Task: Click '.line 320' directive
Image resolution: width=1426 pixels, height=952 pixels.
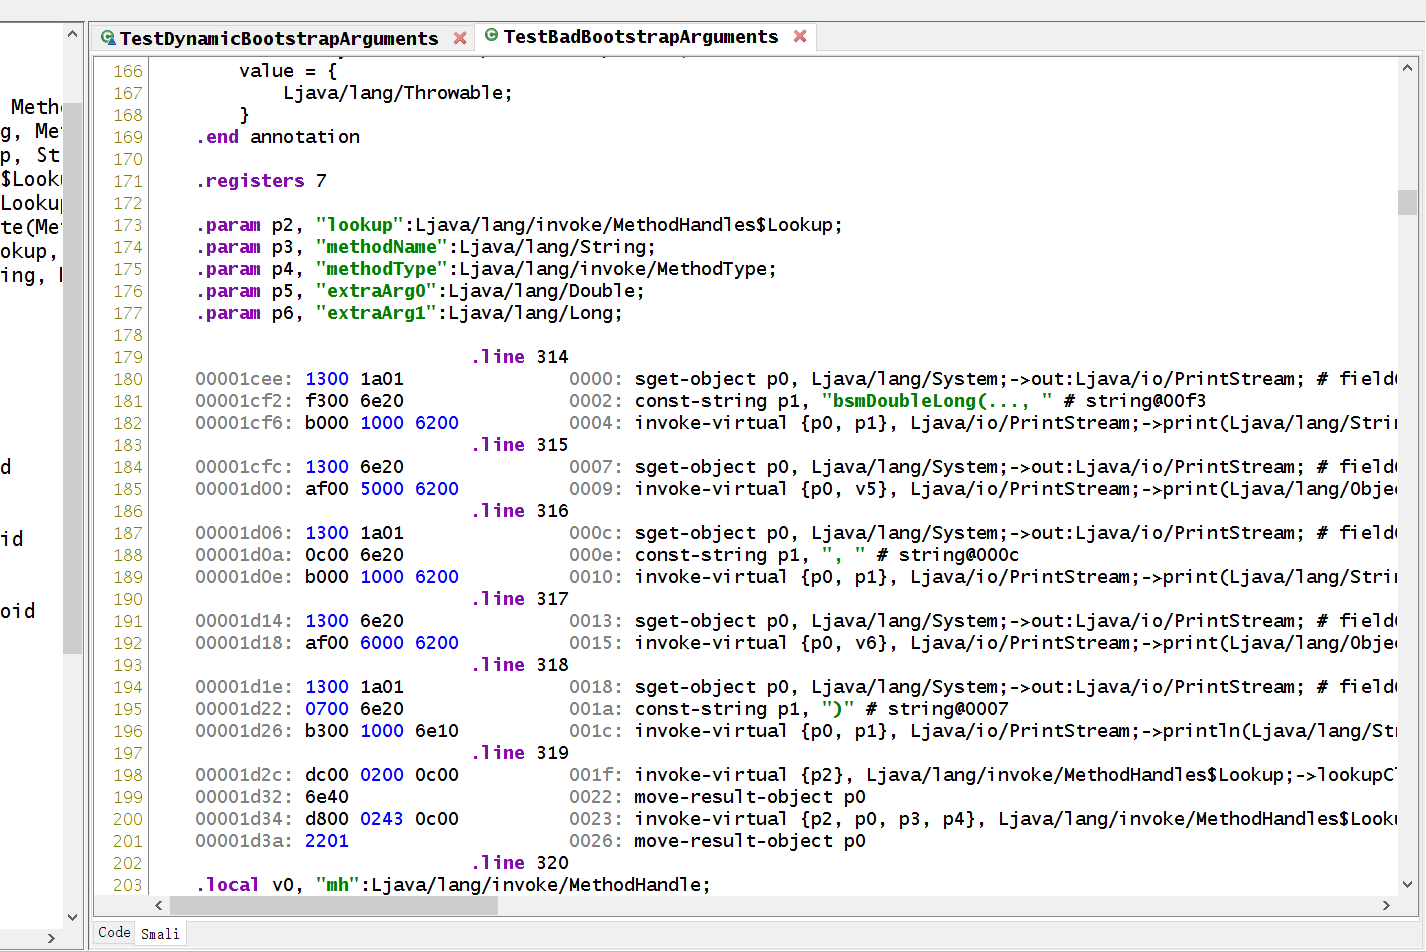Action: click(520, 863)
